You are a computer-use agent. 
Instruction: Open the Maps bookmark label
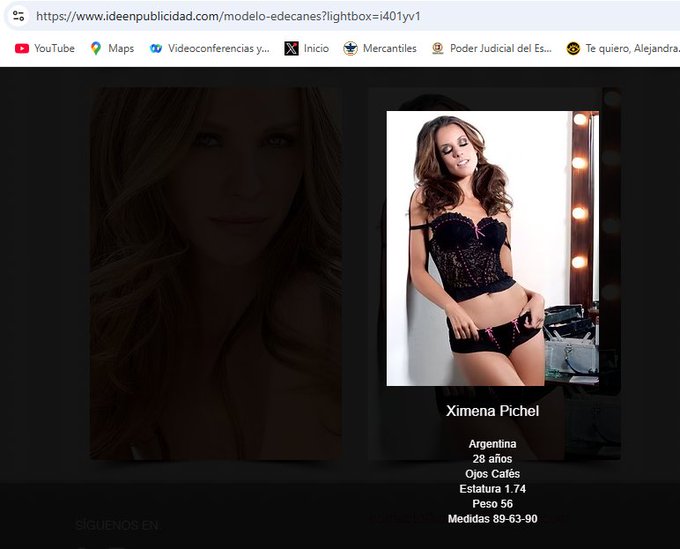[x=121, y=49]
